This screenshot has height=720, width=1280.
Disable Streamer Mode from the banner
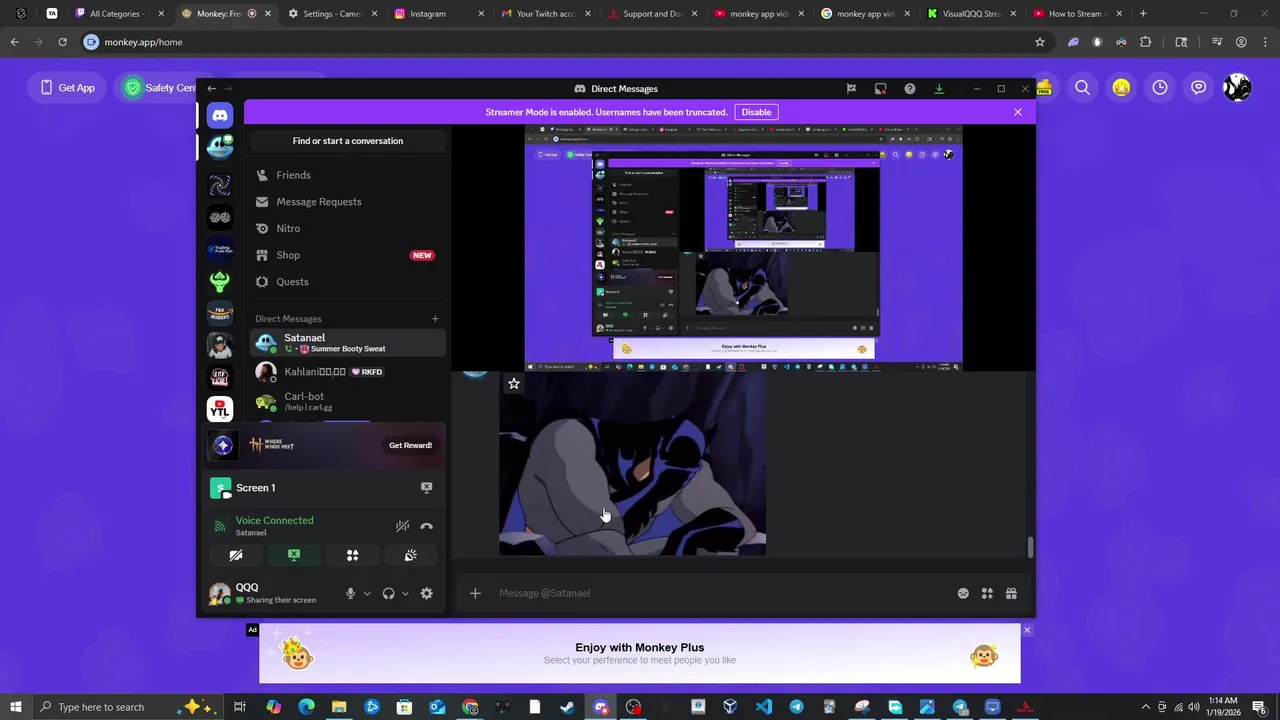point(756,112)
